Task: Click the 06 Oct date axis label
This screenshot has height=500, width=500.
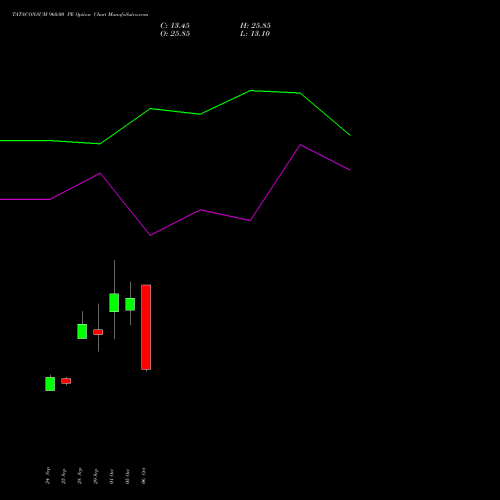Action: tap(144, 476)
